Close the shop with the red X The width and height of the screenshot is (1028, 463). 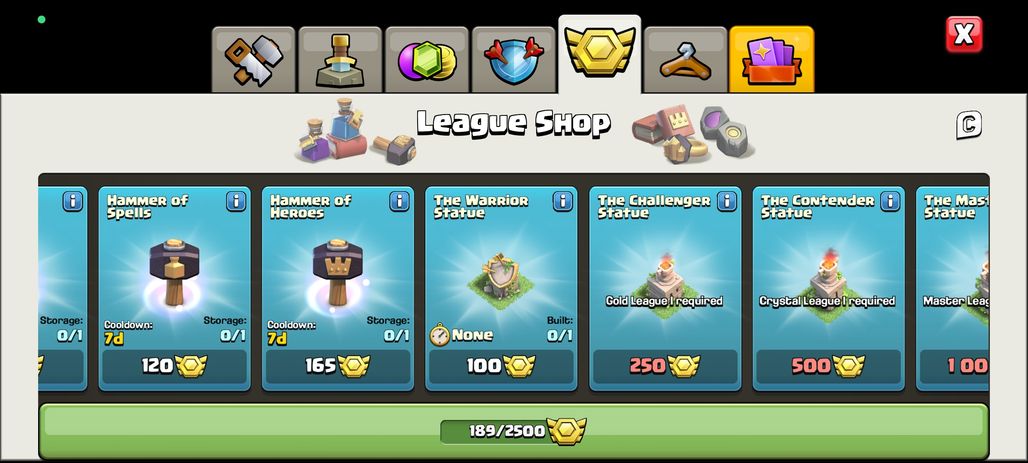coord(964,34)
